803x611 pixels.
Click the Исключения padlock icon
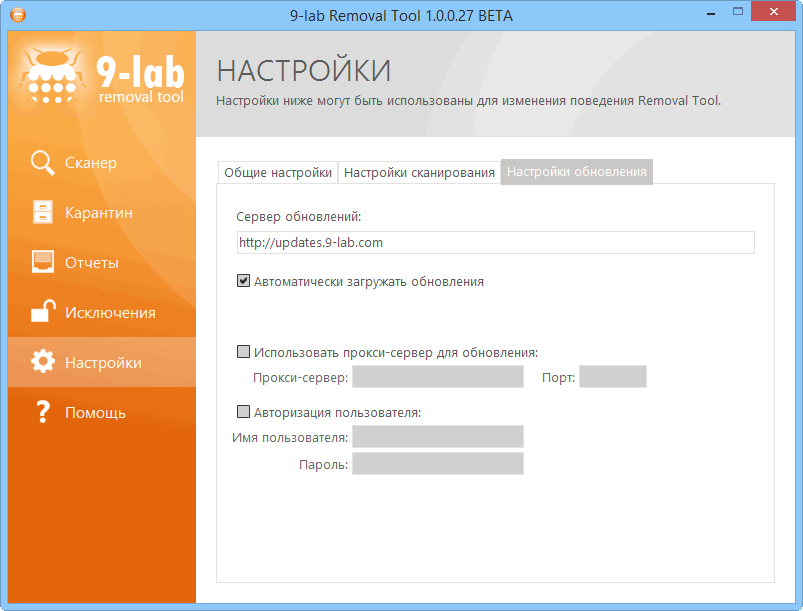[x=43, y=311]
